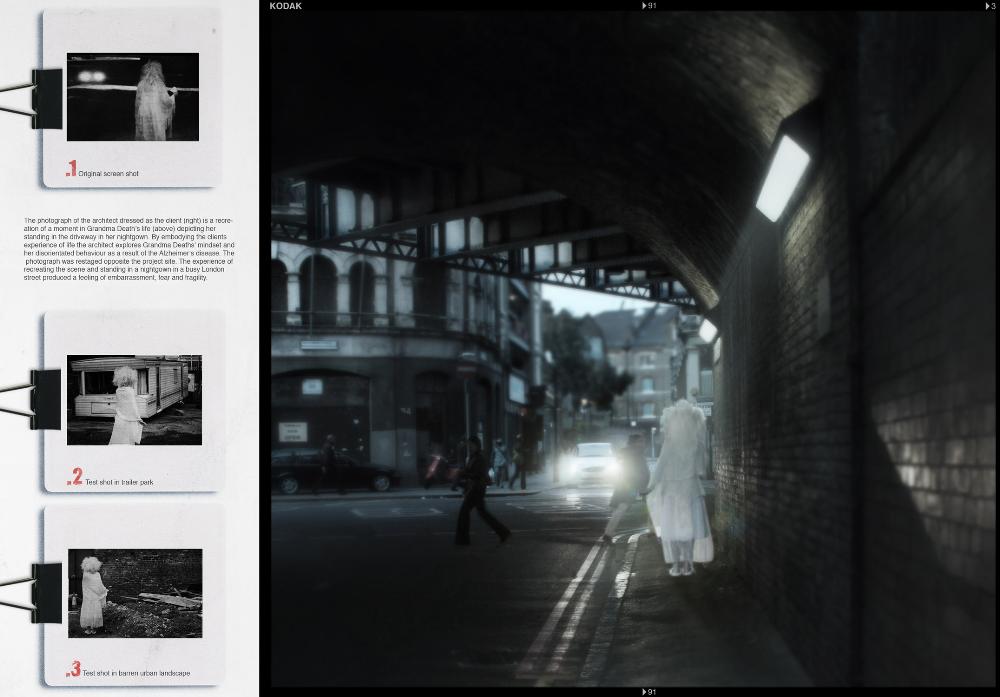This screenshot has width=1000, height=697.
Task: Click the red number .3 label
Action: pos(73,669)
